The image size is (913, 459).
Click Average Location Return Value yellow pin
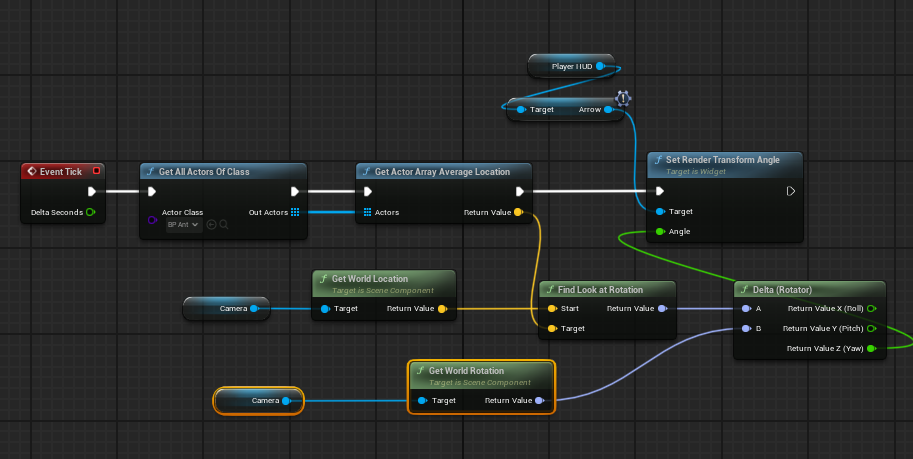point(518,212)
